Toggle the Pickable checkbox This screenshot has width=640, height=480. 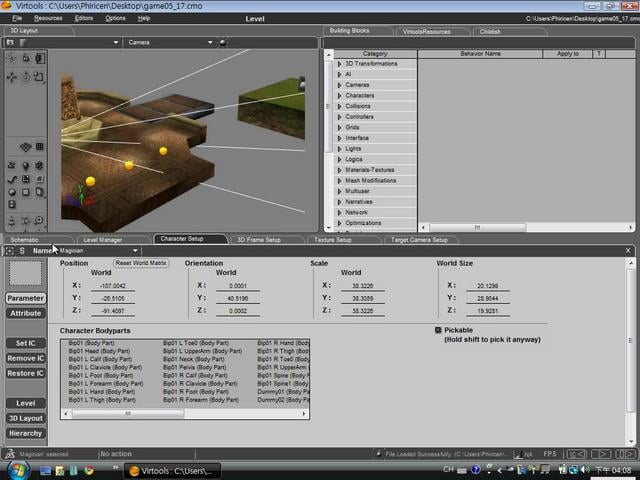coord(438,330)
